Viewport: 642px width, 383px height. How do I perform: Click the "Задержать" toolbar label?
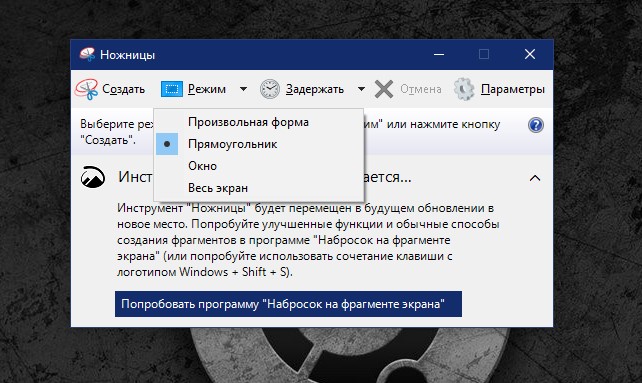(x=314, y=89)
